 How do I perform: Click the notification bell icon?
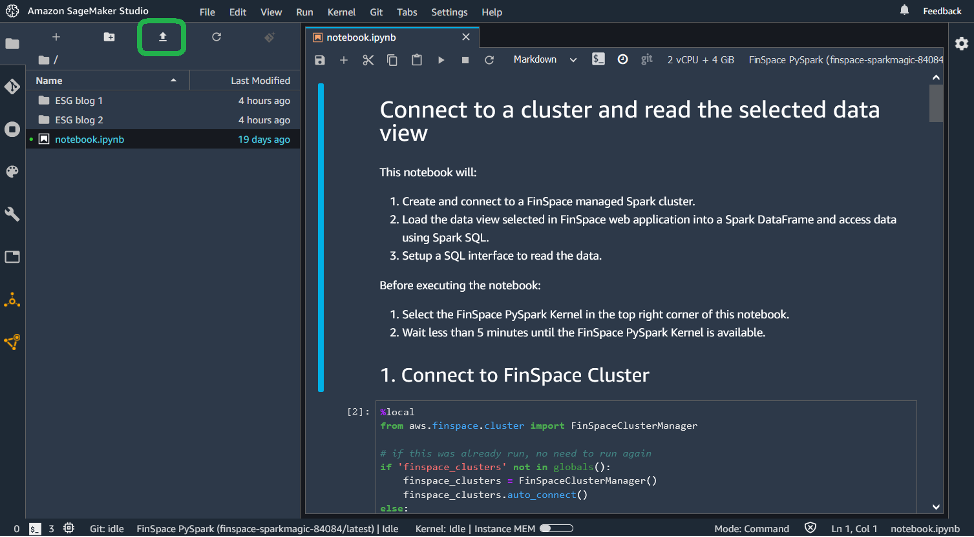pyautogui.click(x=904, y=10)
